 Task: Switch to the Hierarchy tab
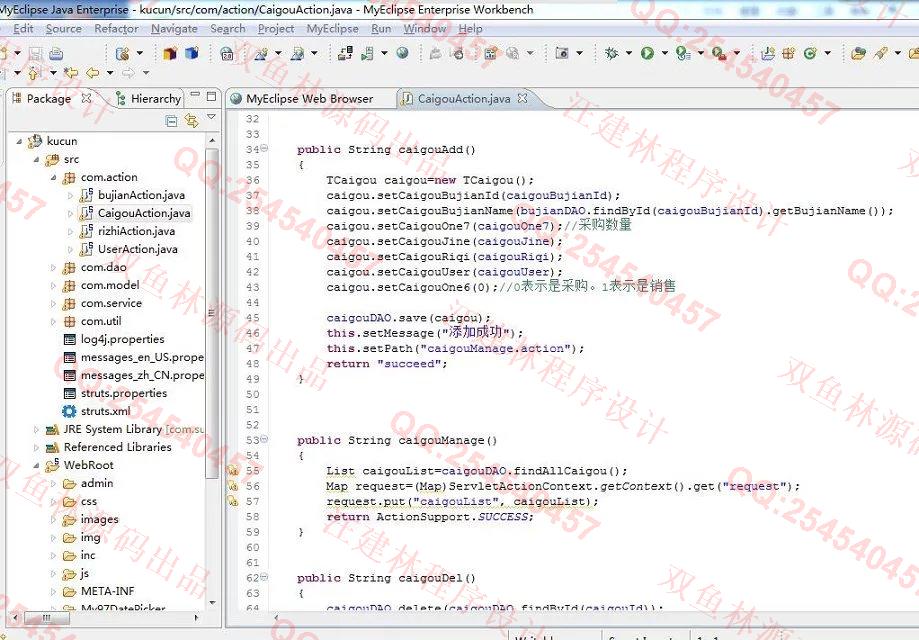(x=149, y=98)
